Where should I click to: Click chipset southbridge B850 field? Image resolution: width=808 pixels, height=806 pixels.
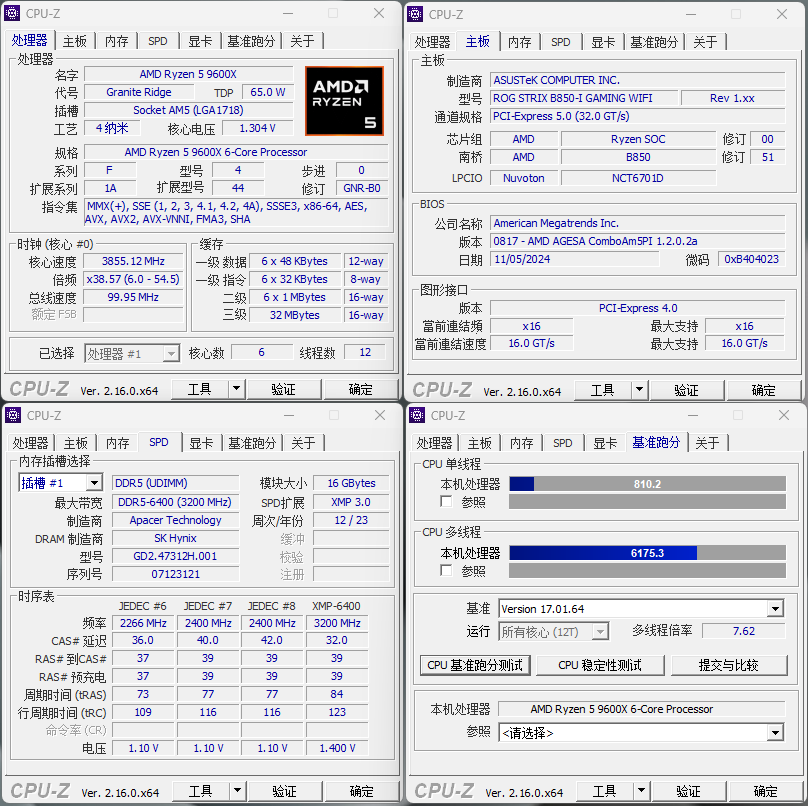click(x=638, y=157)
